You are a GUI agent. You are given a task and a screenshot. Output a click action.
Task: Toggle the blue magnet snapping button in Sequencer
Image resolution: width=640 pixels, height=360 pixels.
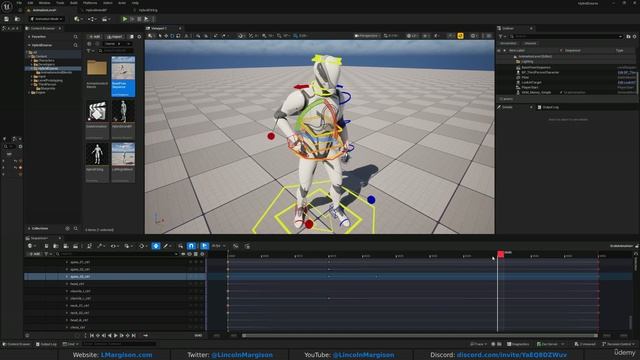click(191, 246)
